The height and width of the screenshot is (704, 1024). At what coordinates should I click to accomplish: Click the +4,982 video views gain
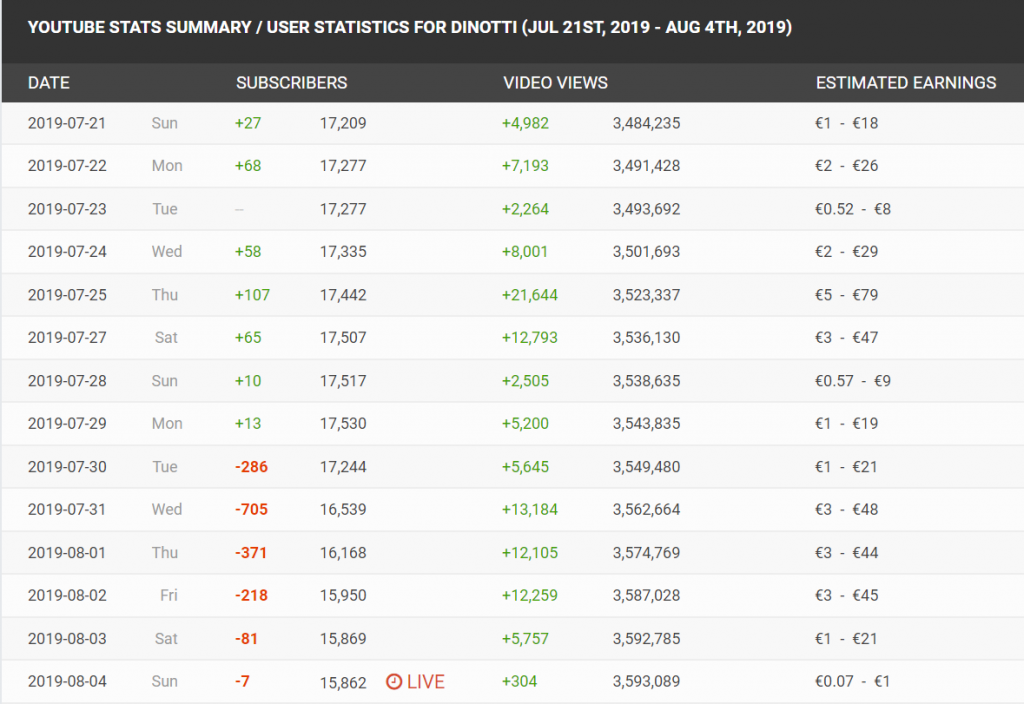pyautogui.click(x=525, y=123)
